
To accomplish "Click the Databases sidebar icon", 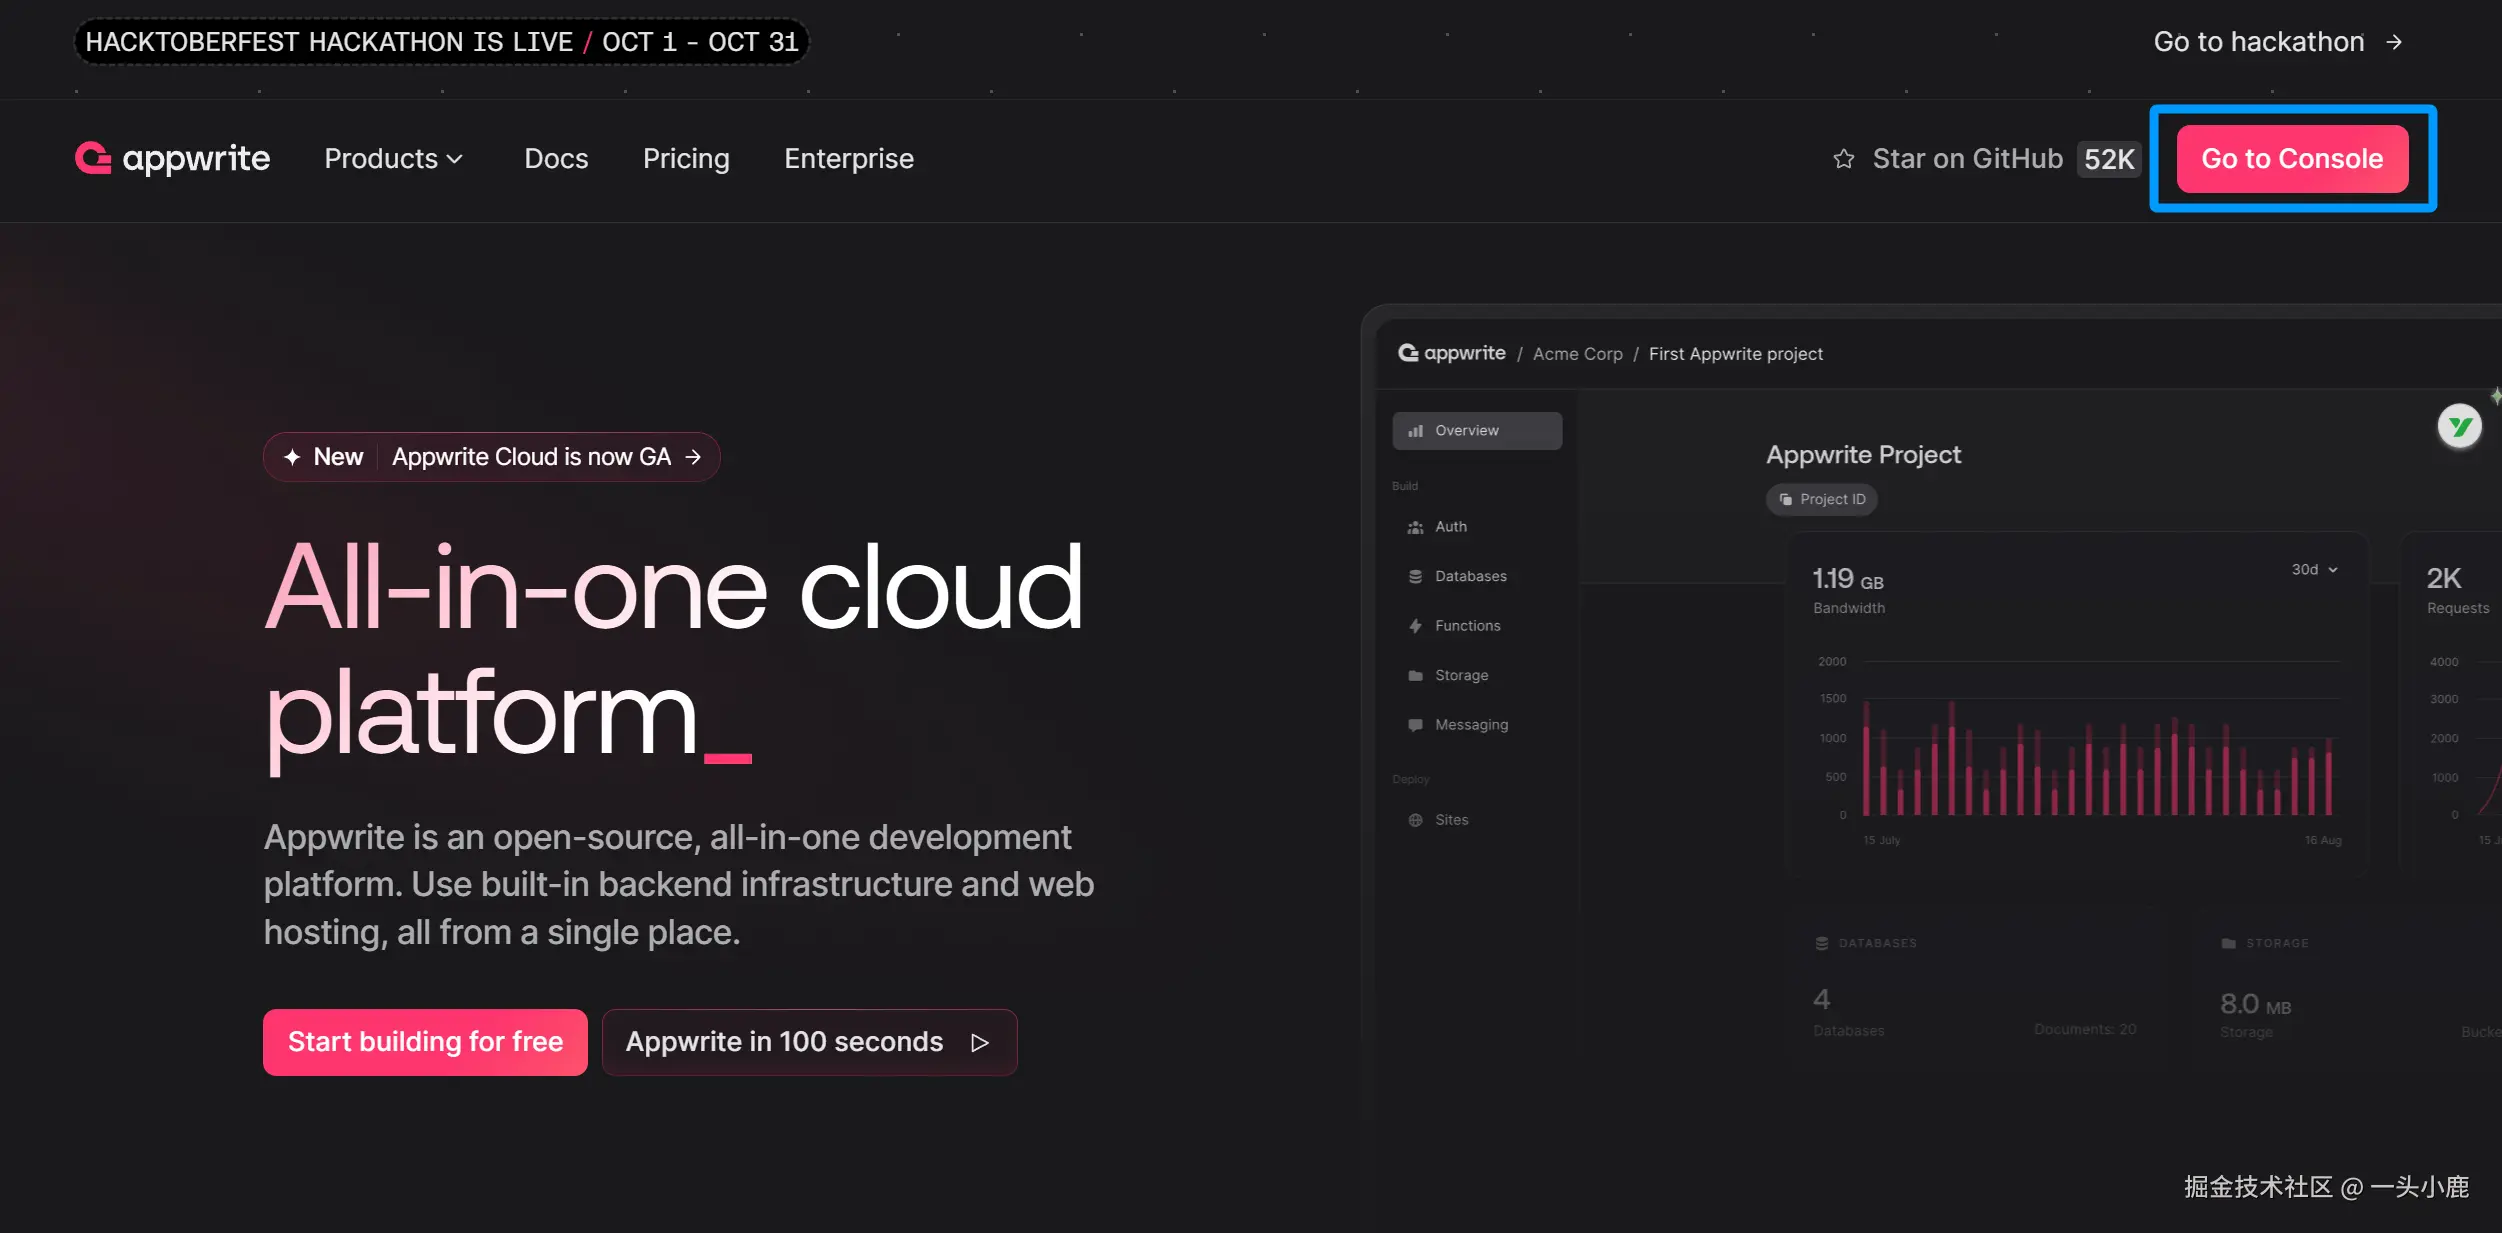I will 1415,576.
